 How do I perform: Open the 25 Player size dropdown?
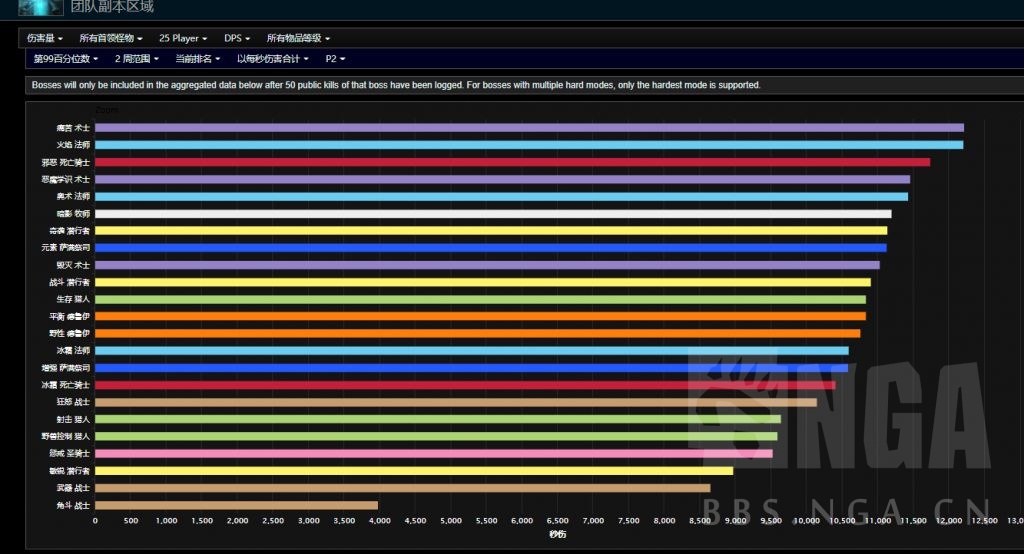pos(183,39)
